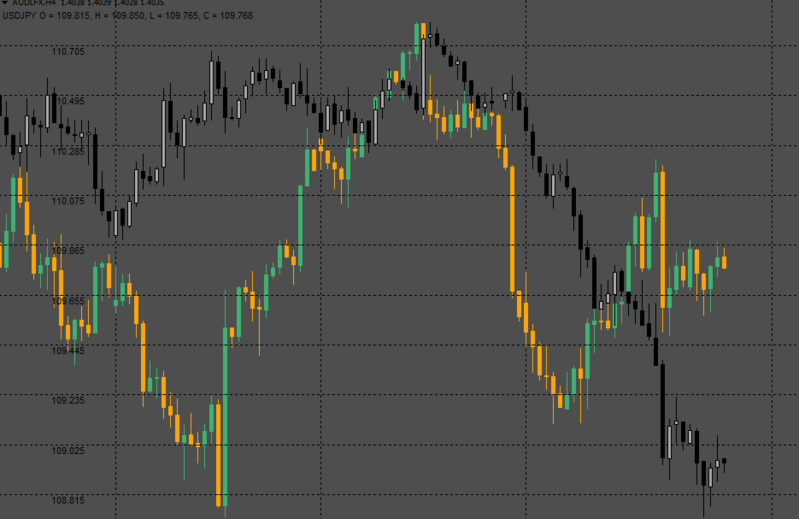The height and width of the screenshot is (519, 799).
Task: Click the 109.865 price level label
Action: [68, 251]
